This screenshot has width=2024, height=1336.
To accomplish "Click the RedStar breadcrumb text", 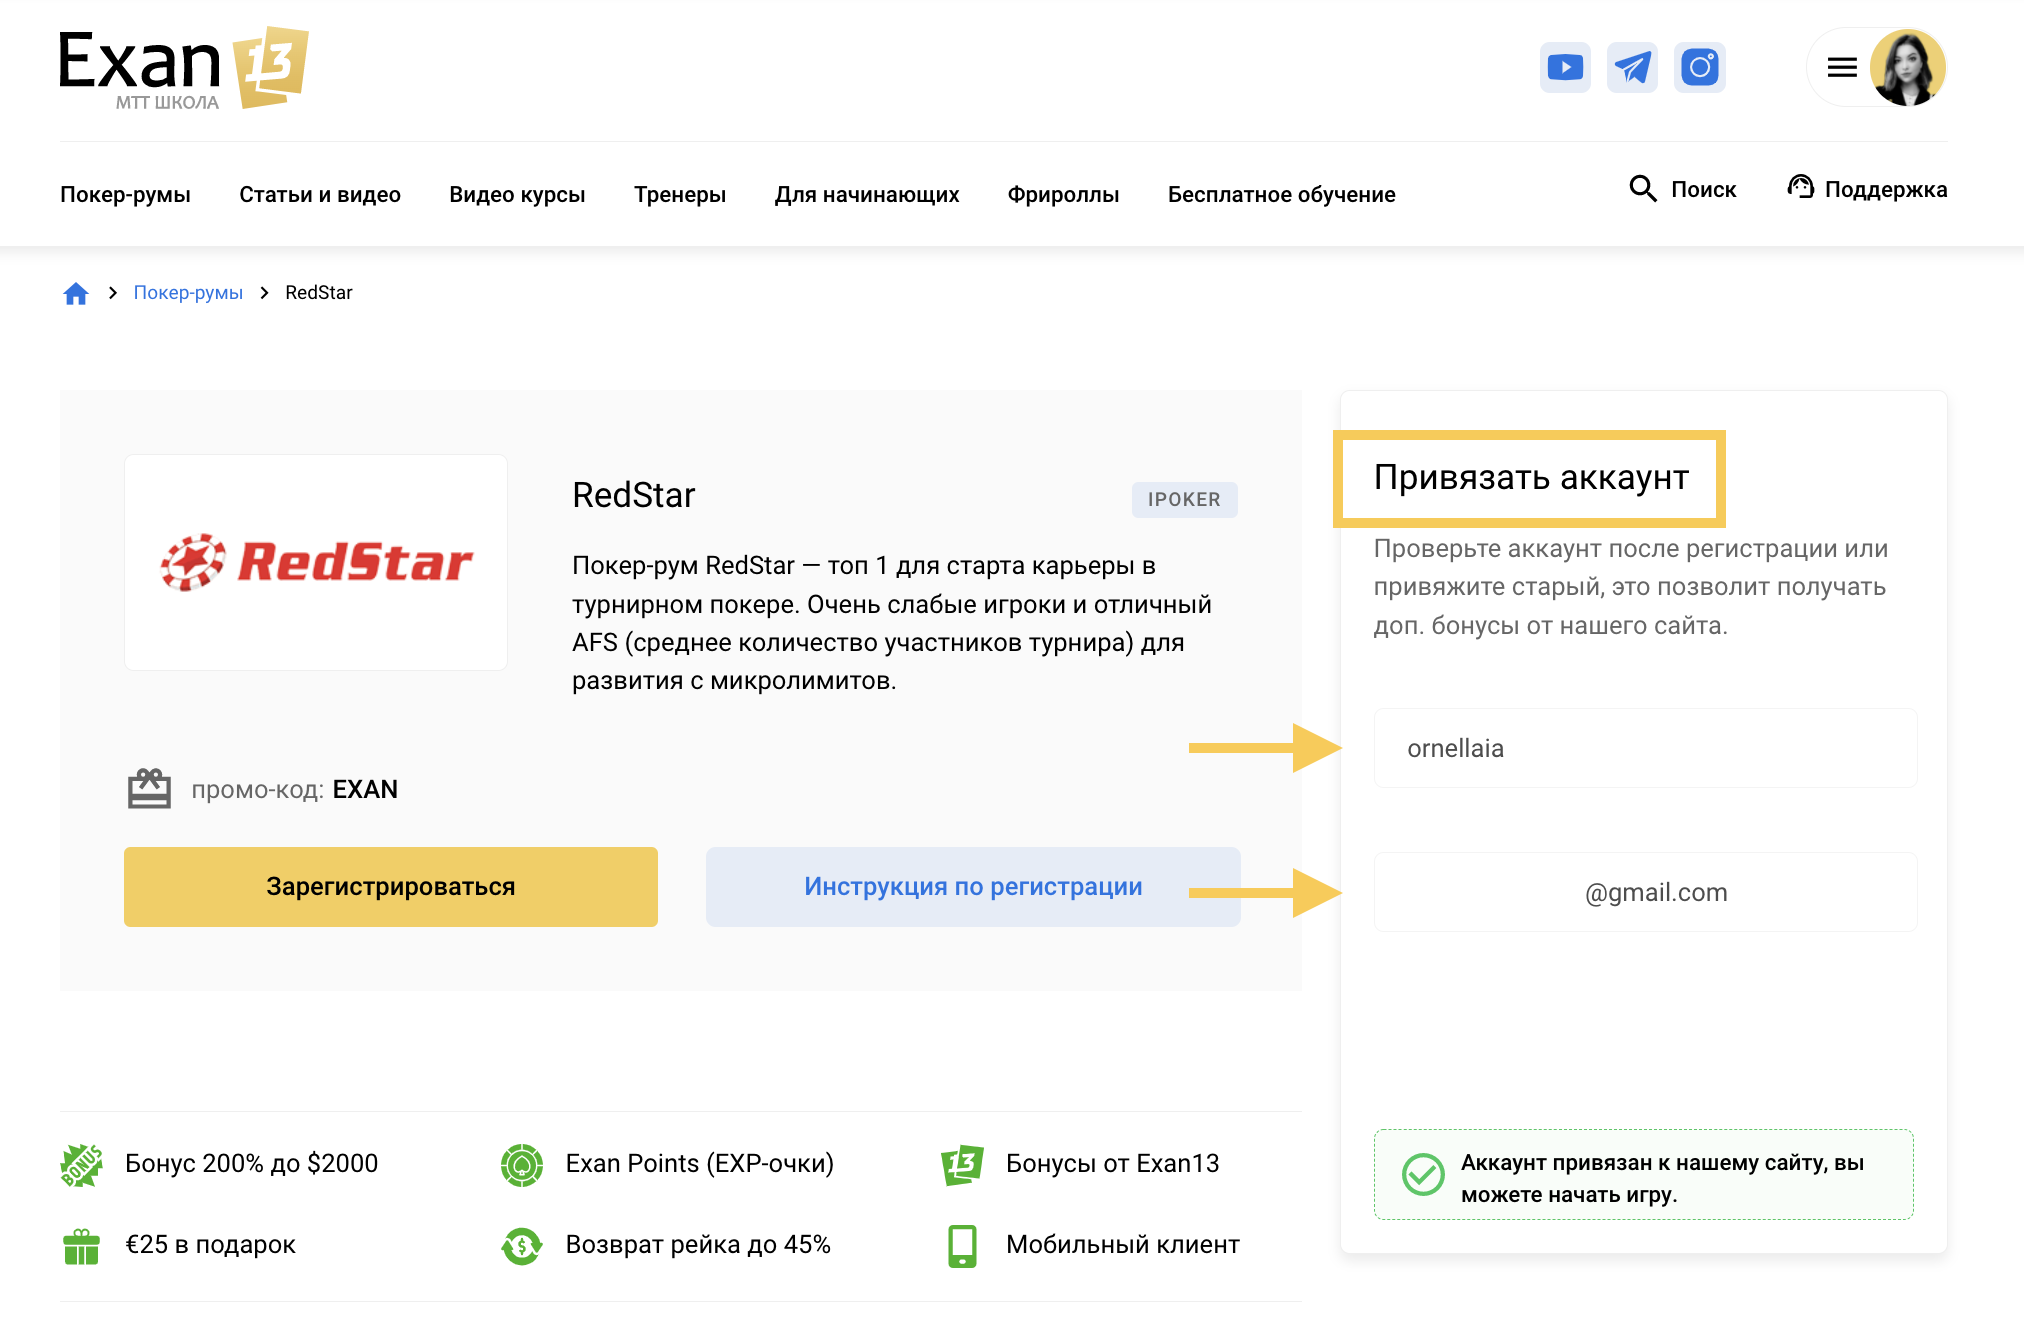I will pos(319,292).
